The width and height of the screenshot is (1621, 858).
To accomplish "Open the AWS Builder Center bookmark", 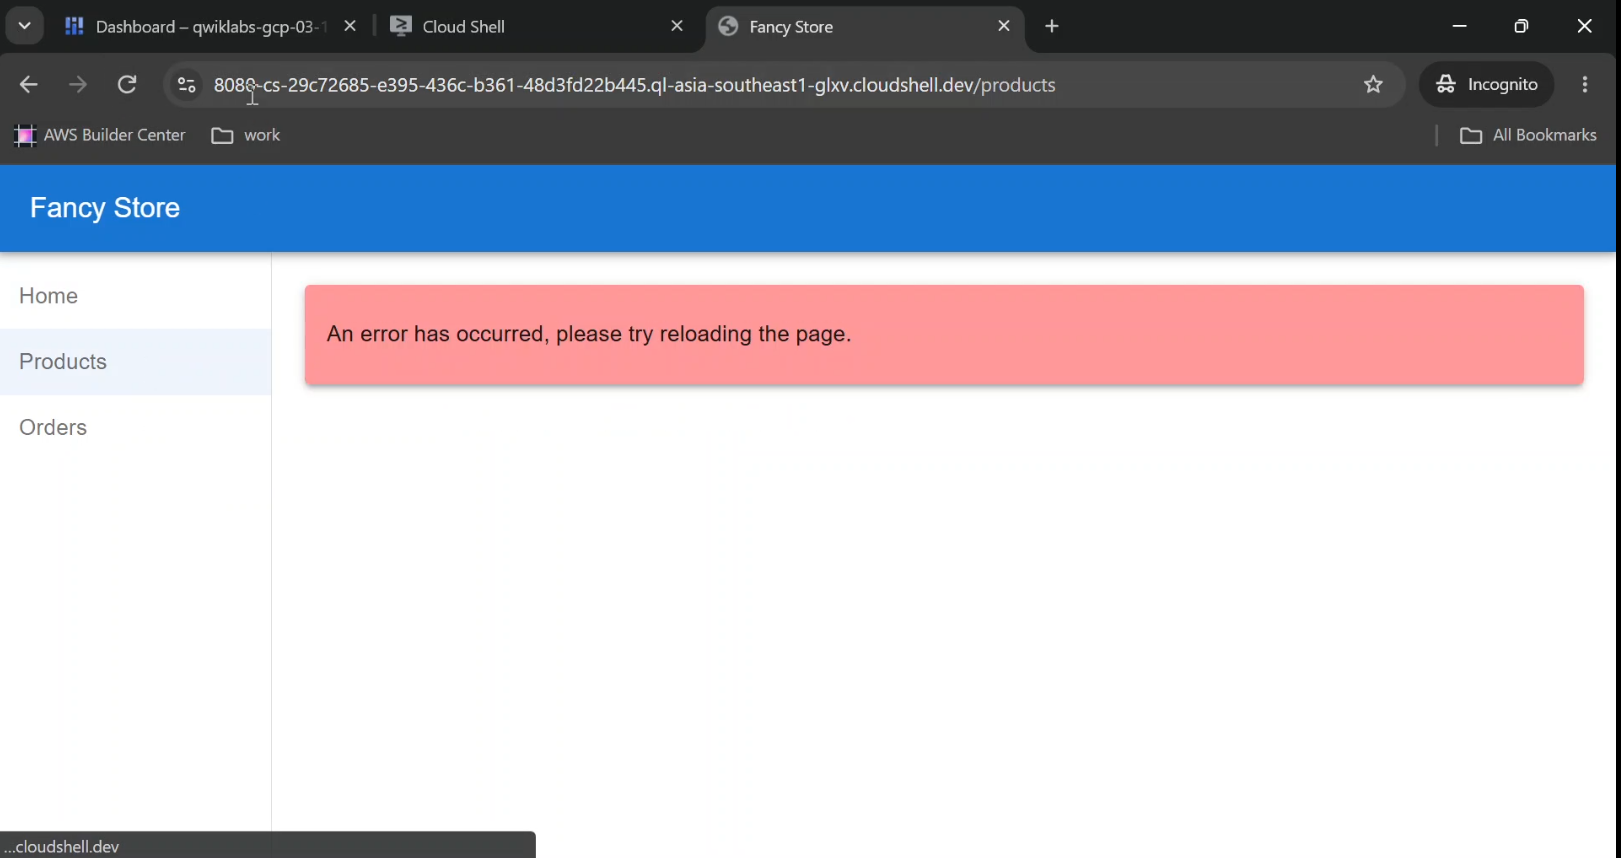I will click(100, 135).
